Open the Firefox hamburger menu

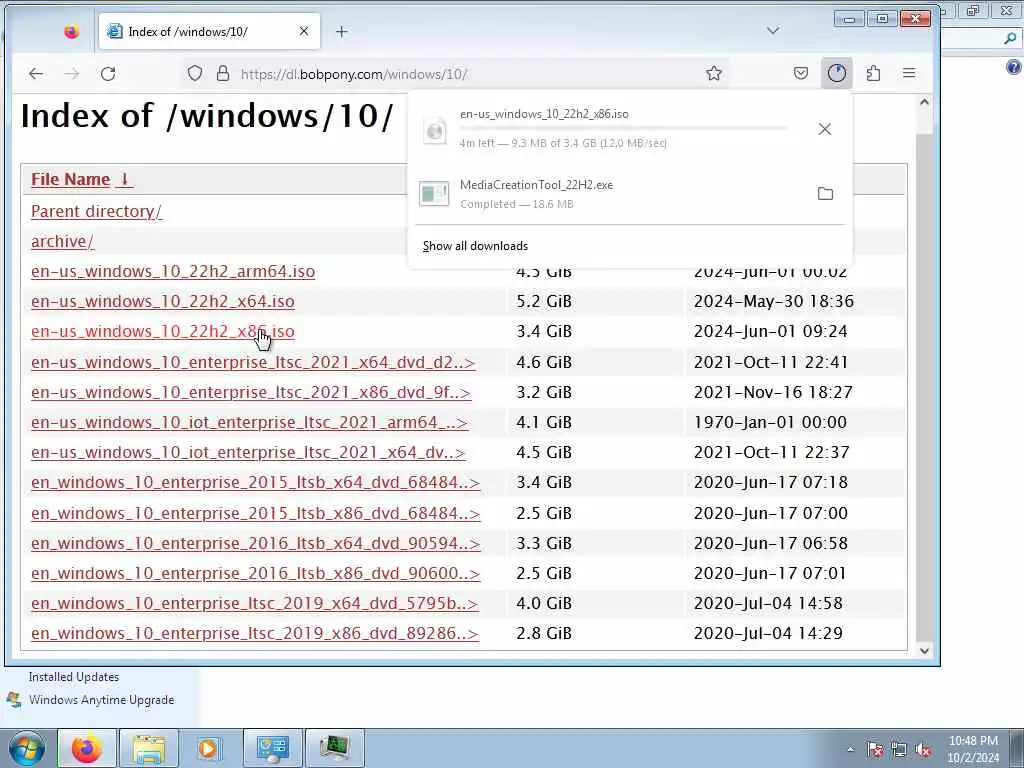click(x=909, y=73)
